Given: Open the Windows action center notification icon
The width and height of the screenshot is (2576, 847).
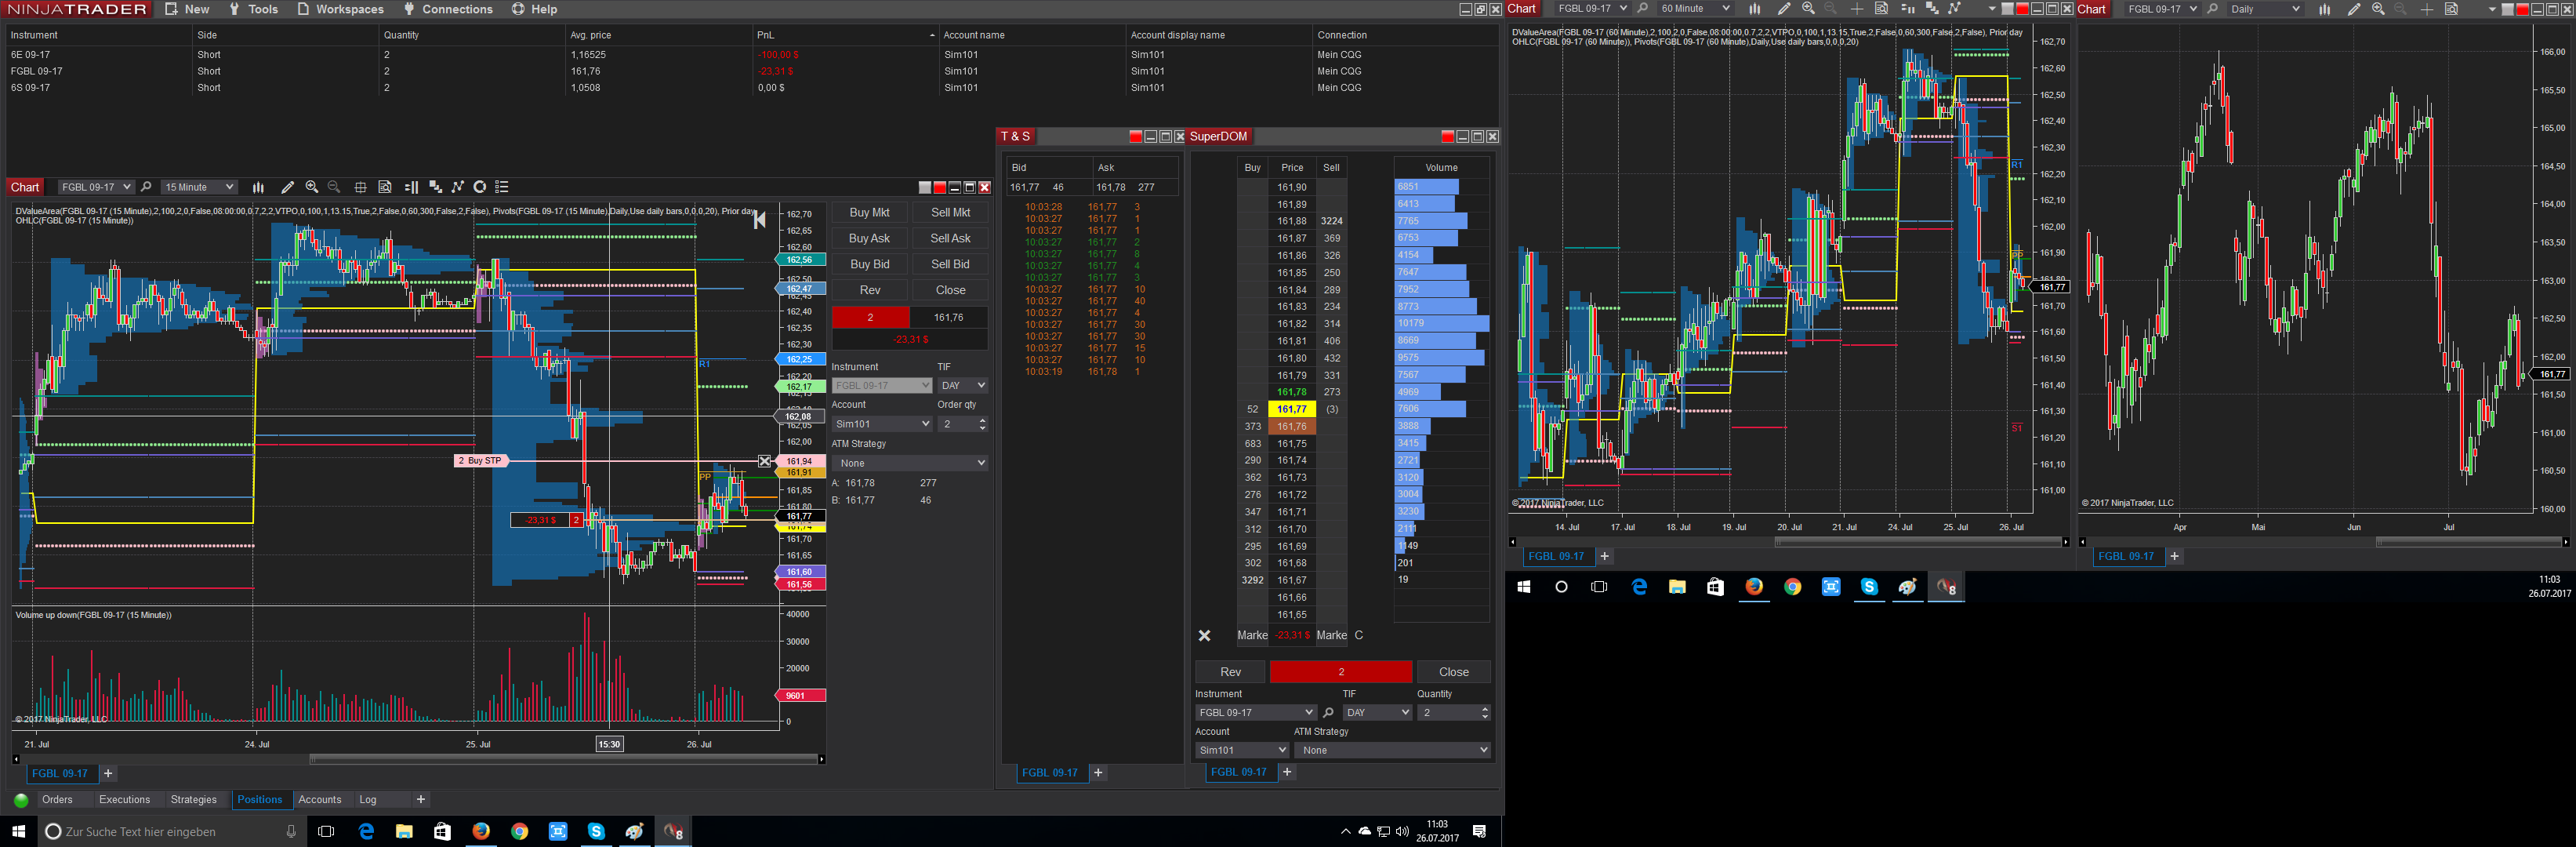Looking at the screenshot, I should 1479,831.
